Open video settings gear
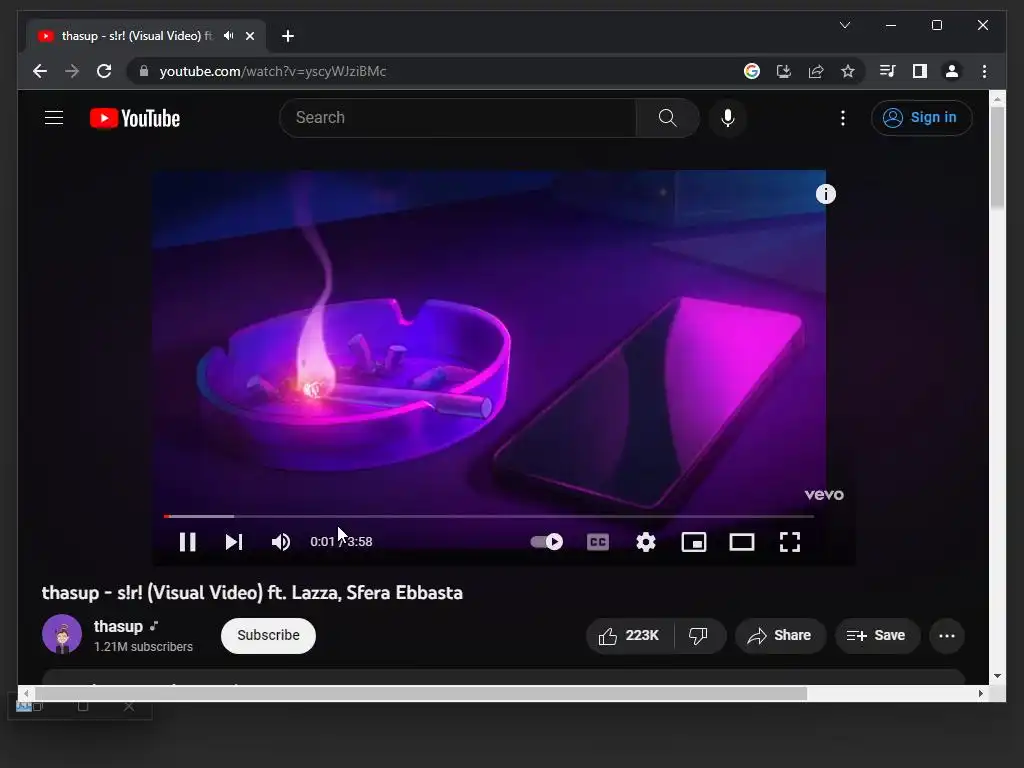1024x768 pixels. click(x=646, y=542)
